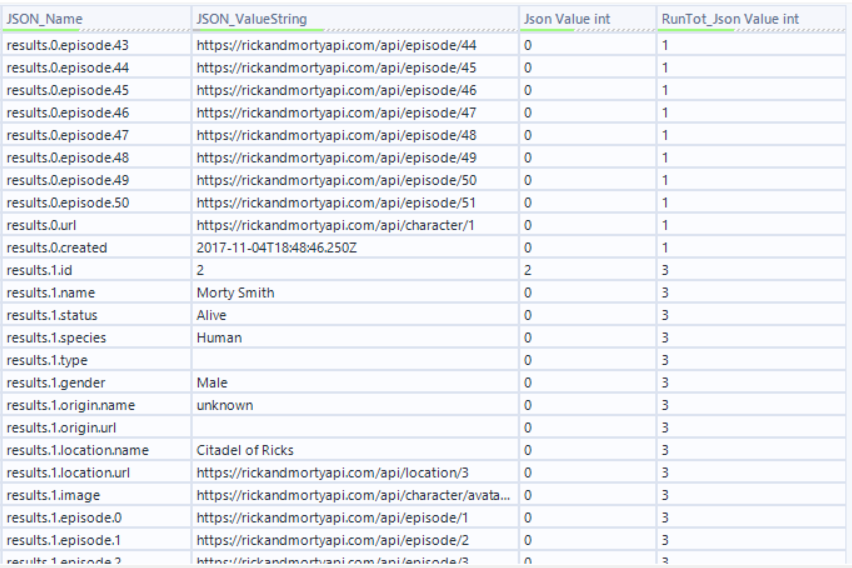
Task: Click the Json Value int column header
Action: point(587,19)
